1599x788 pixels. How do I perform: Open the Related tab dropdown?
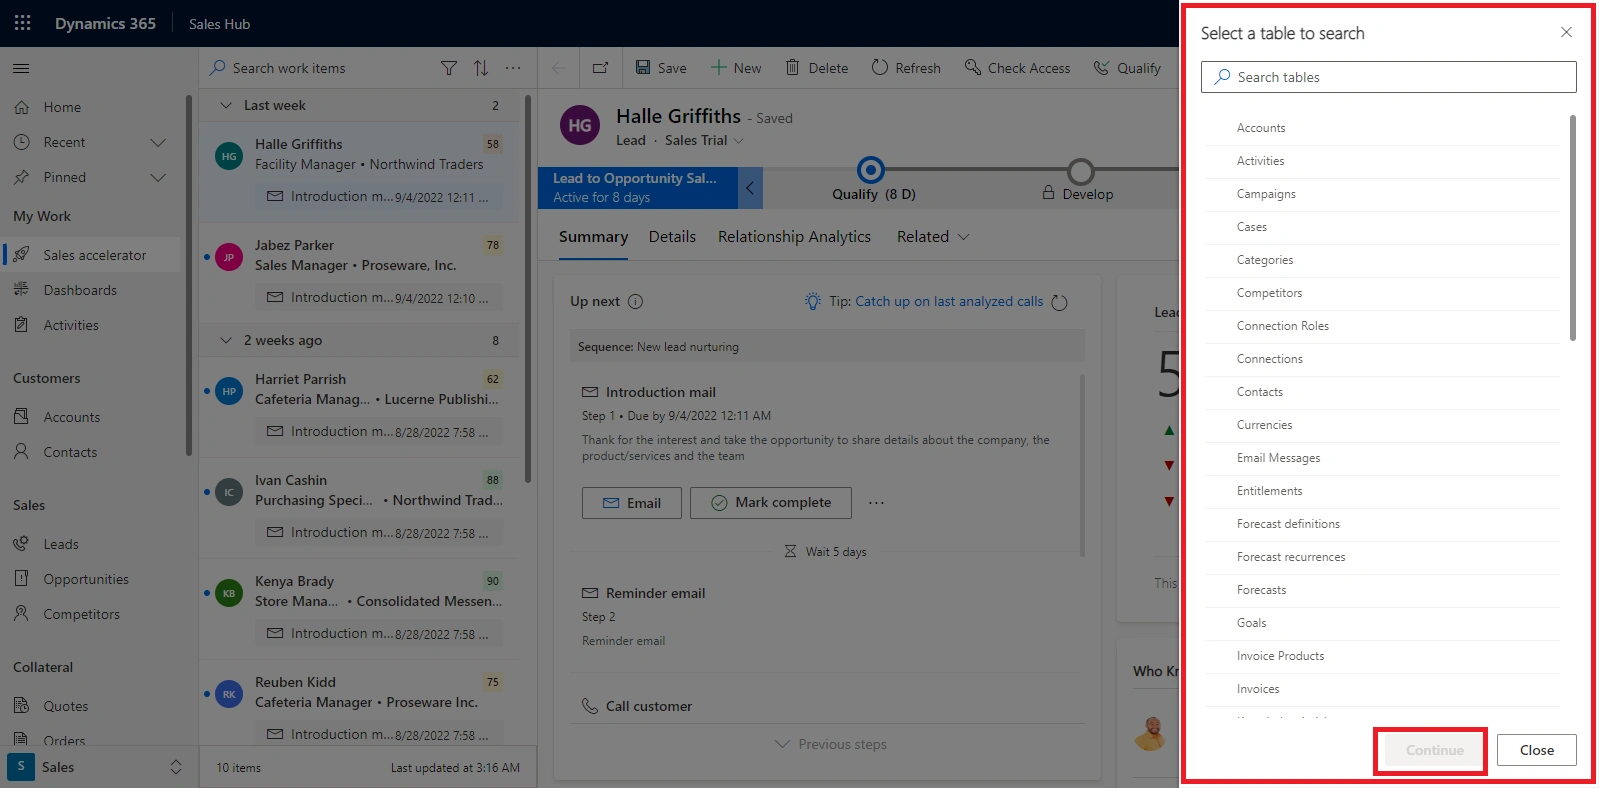[x=933, y=237]
